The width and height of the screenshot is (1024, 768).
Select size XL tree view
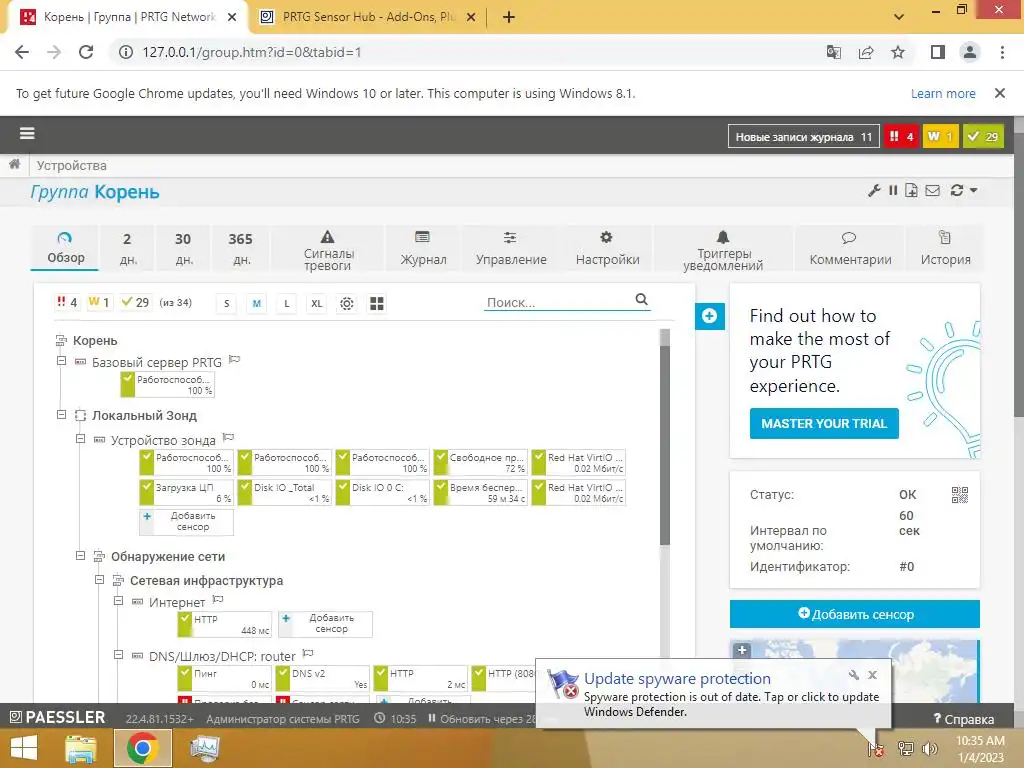[x=317, y=304]
